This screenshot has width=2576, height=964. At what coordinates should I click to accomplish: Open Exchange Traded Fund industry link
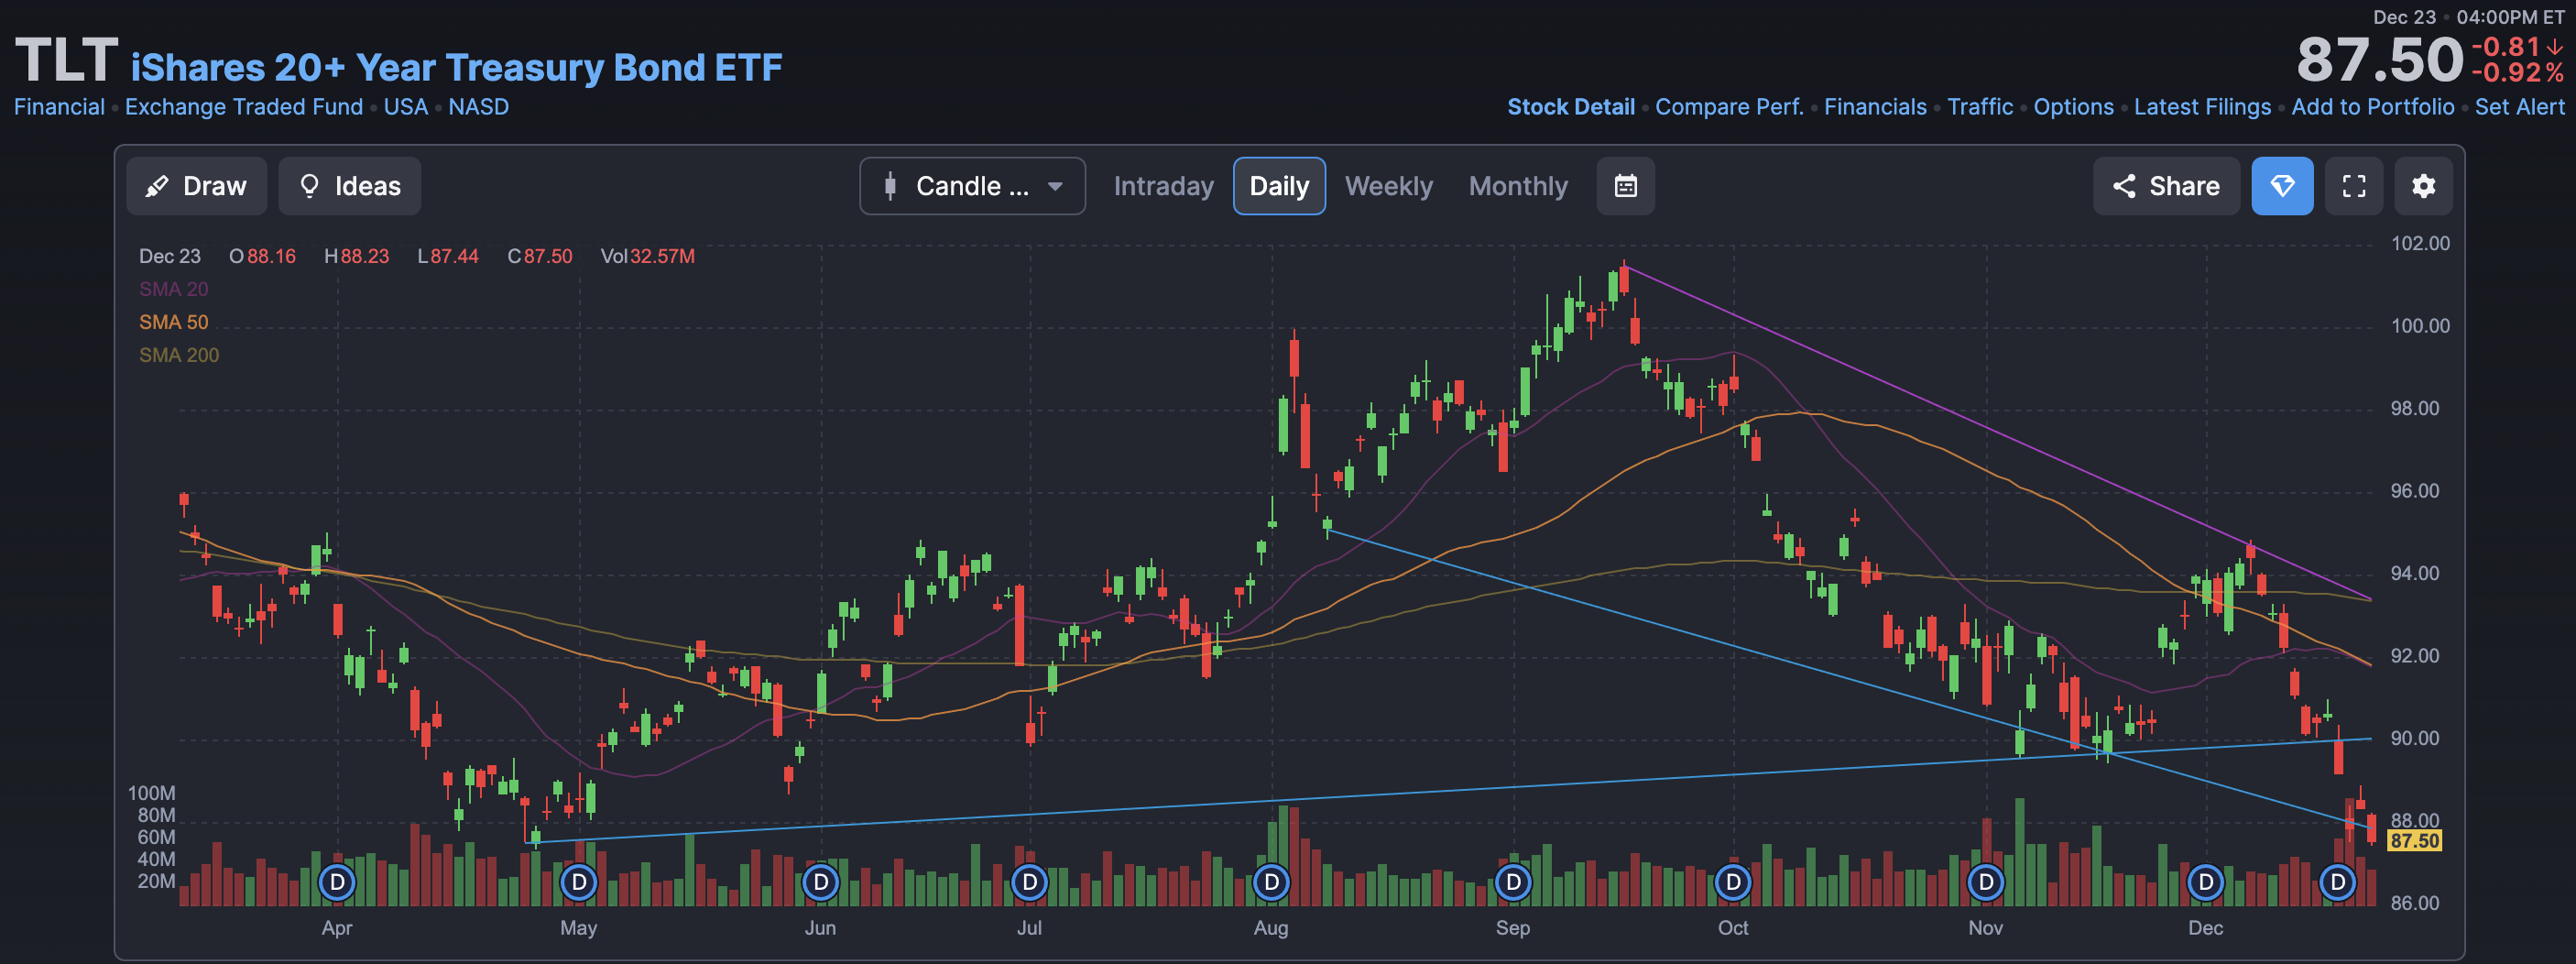[244, 107]
